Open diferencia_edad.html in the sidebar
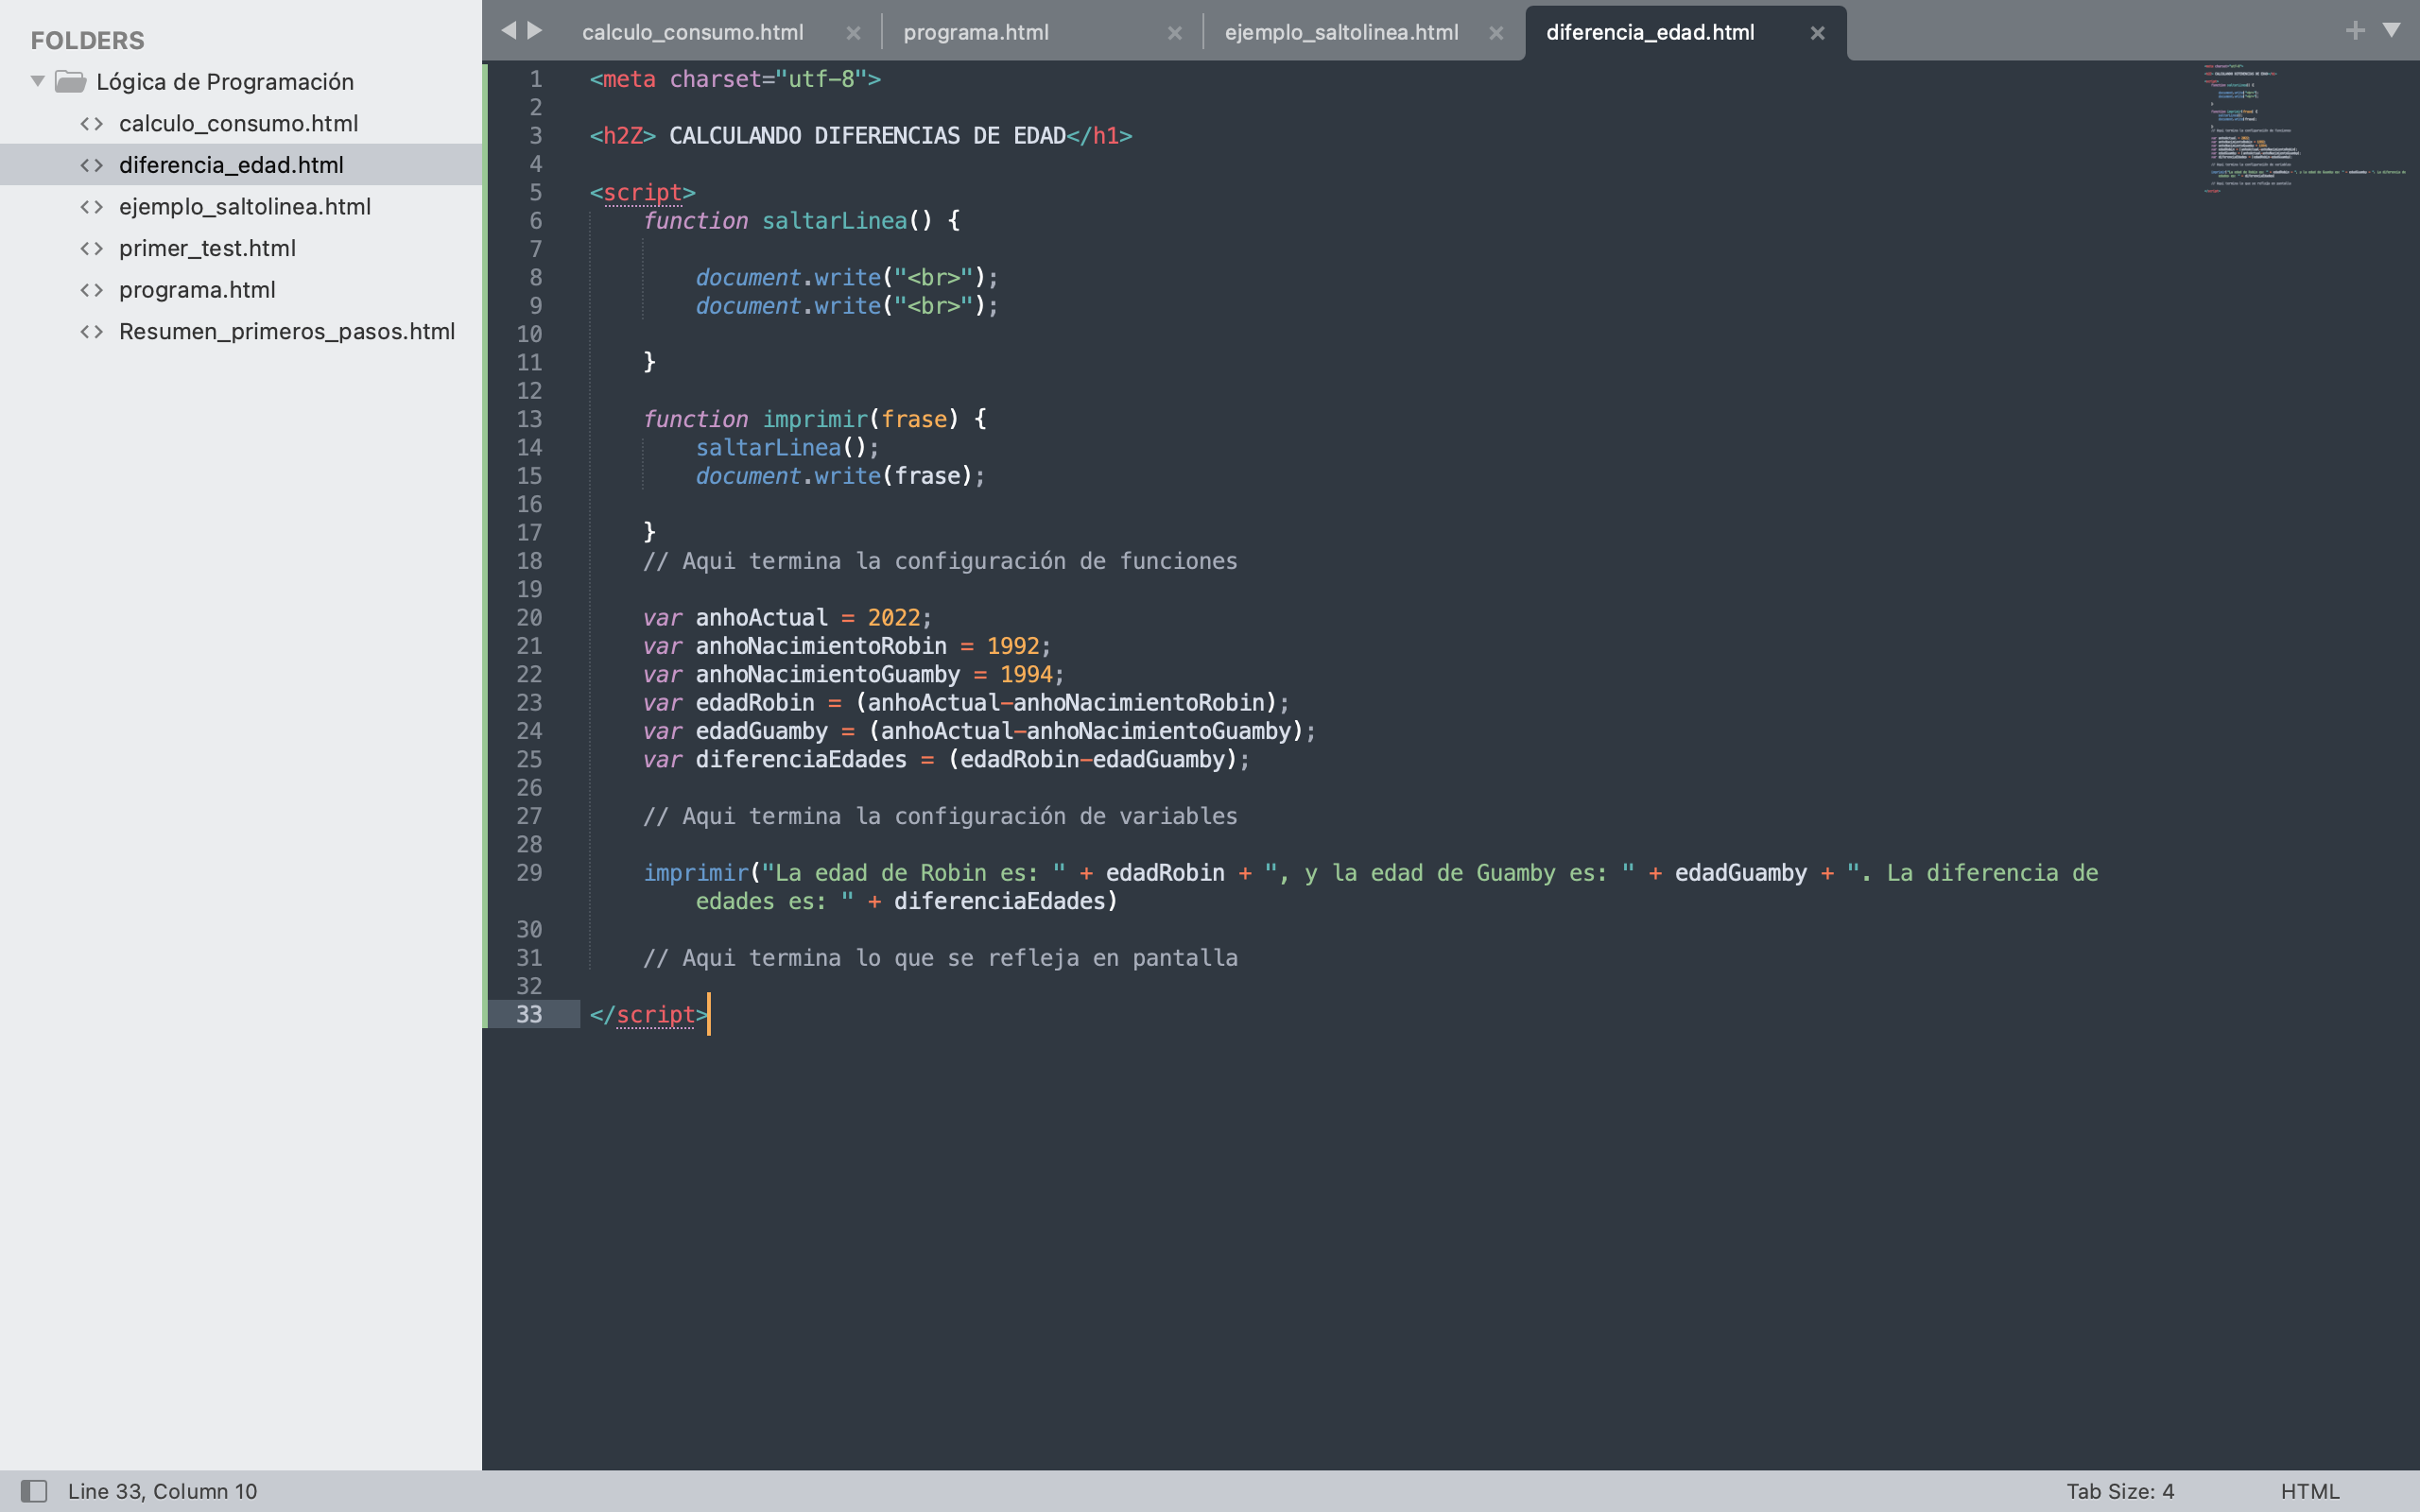Viewport: 2420px width, 1512px height. (231, 165)
